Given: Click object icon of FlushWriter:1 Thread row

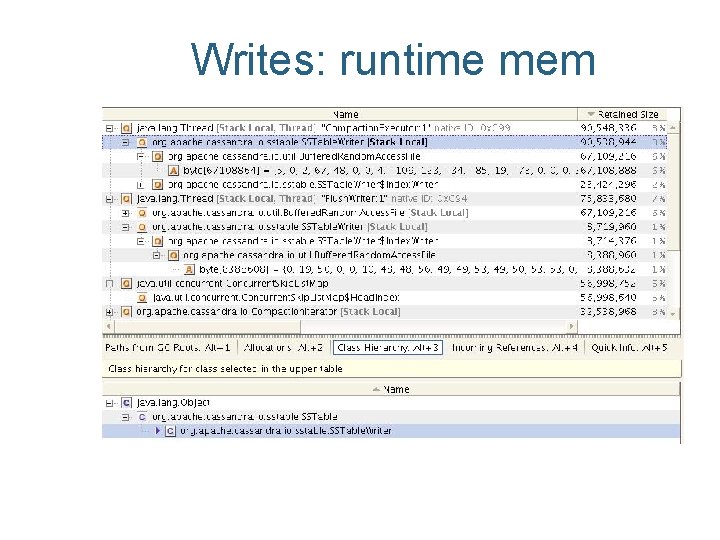Looking at the screenshot, I should [x=126, y=199].
